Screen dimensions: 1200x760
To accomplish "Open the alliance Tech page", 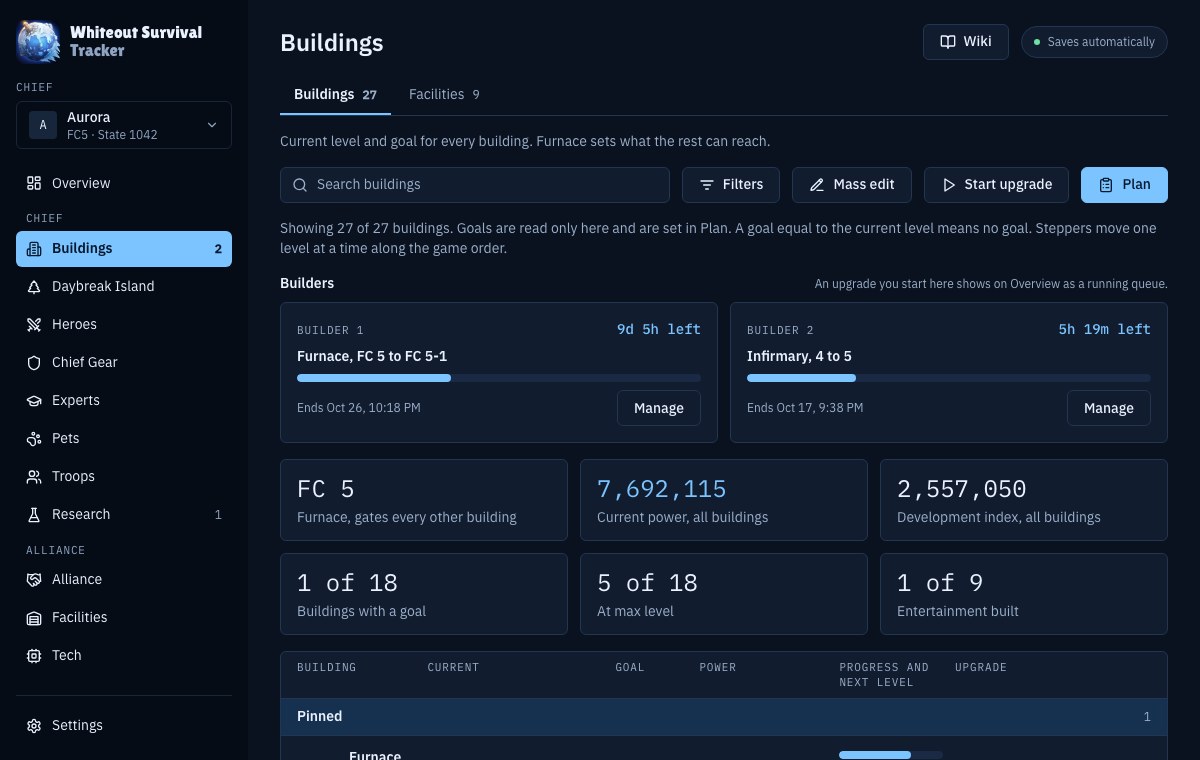I will point(124,656).
